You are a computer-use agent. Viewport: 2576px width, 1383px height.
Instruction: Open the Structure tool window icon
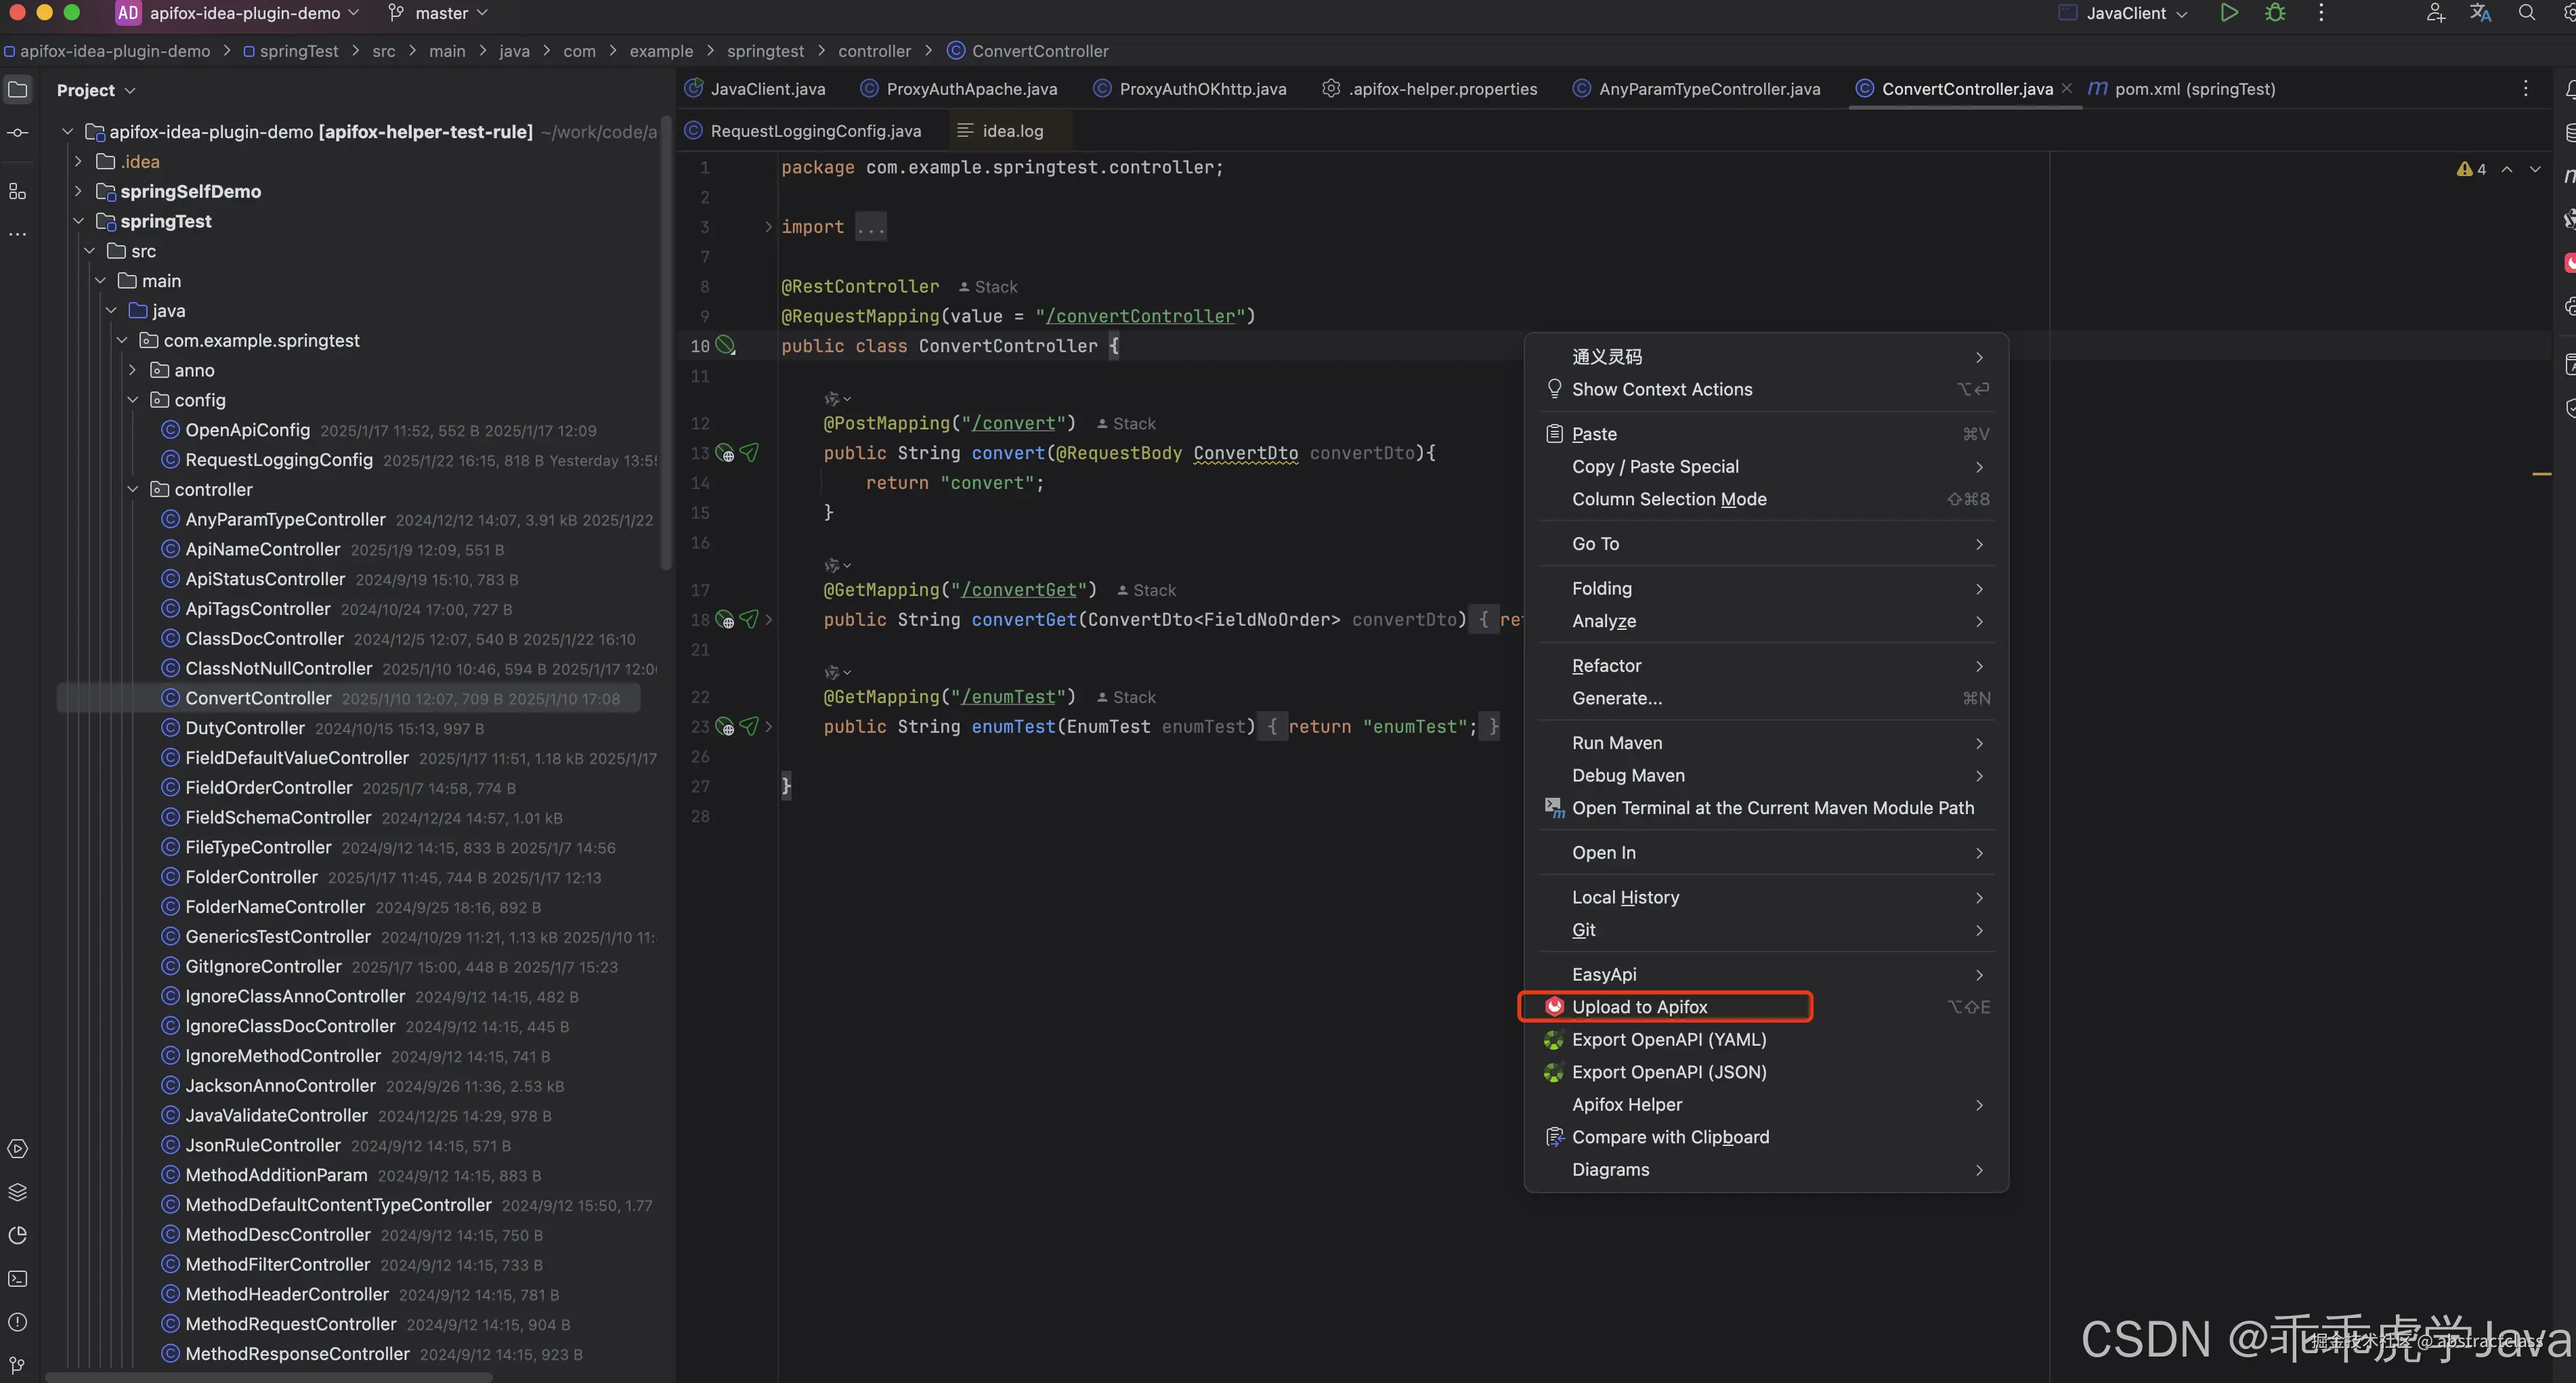18,191
